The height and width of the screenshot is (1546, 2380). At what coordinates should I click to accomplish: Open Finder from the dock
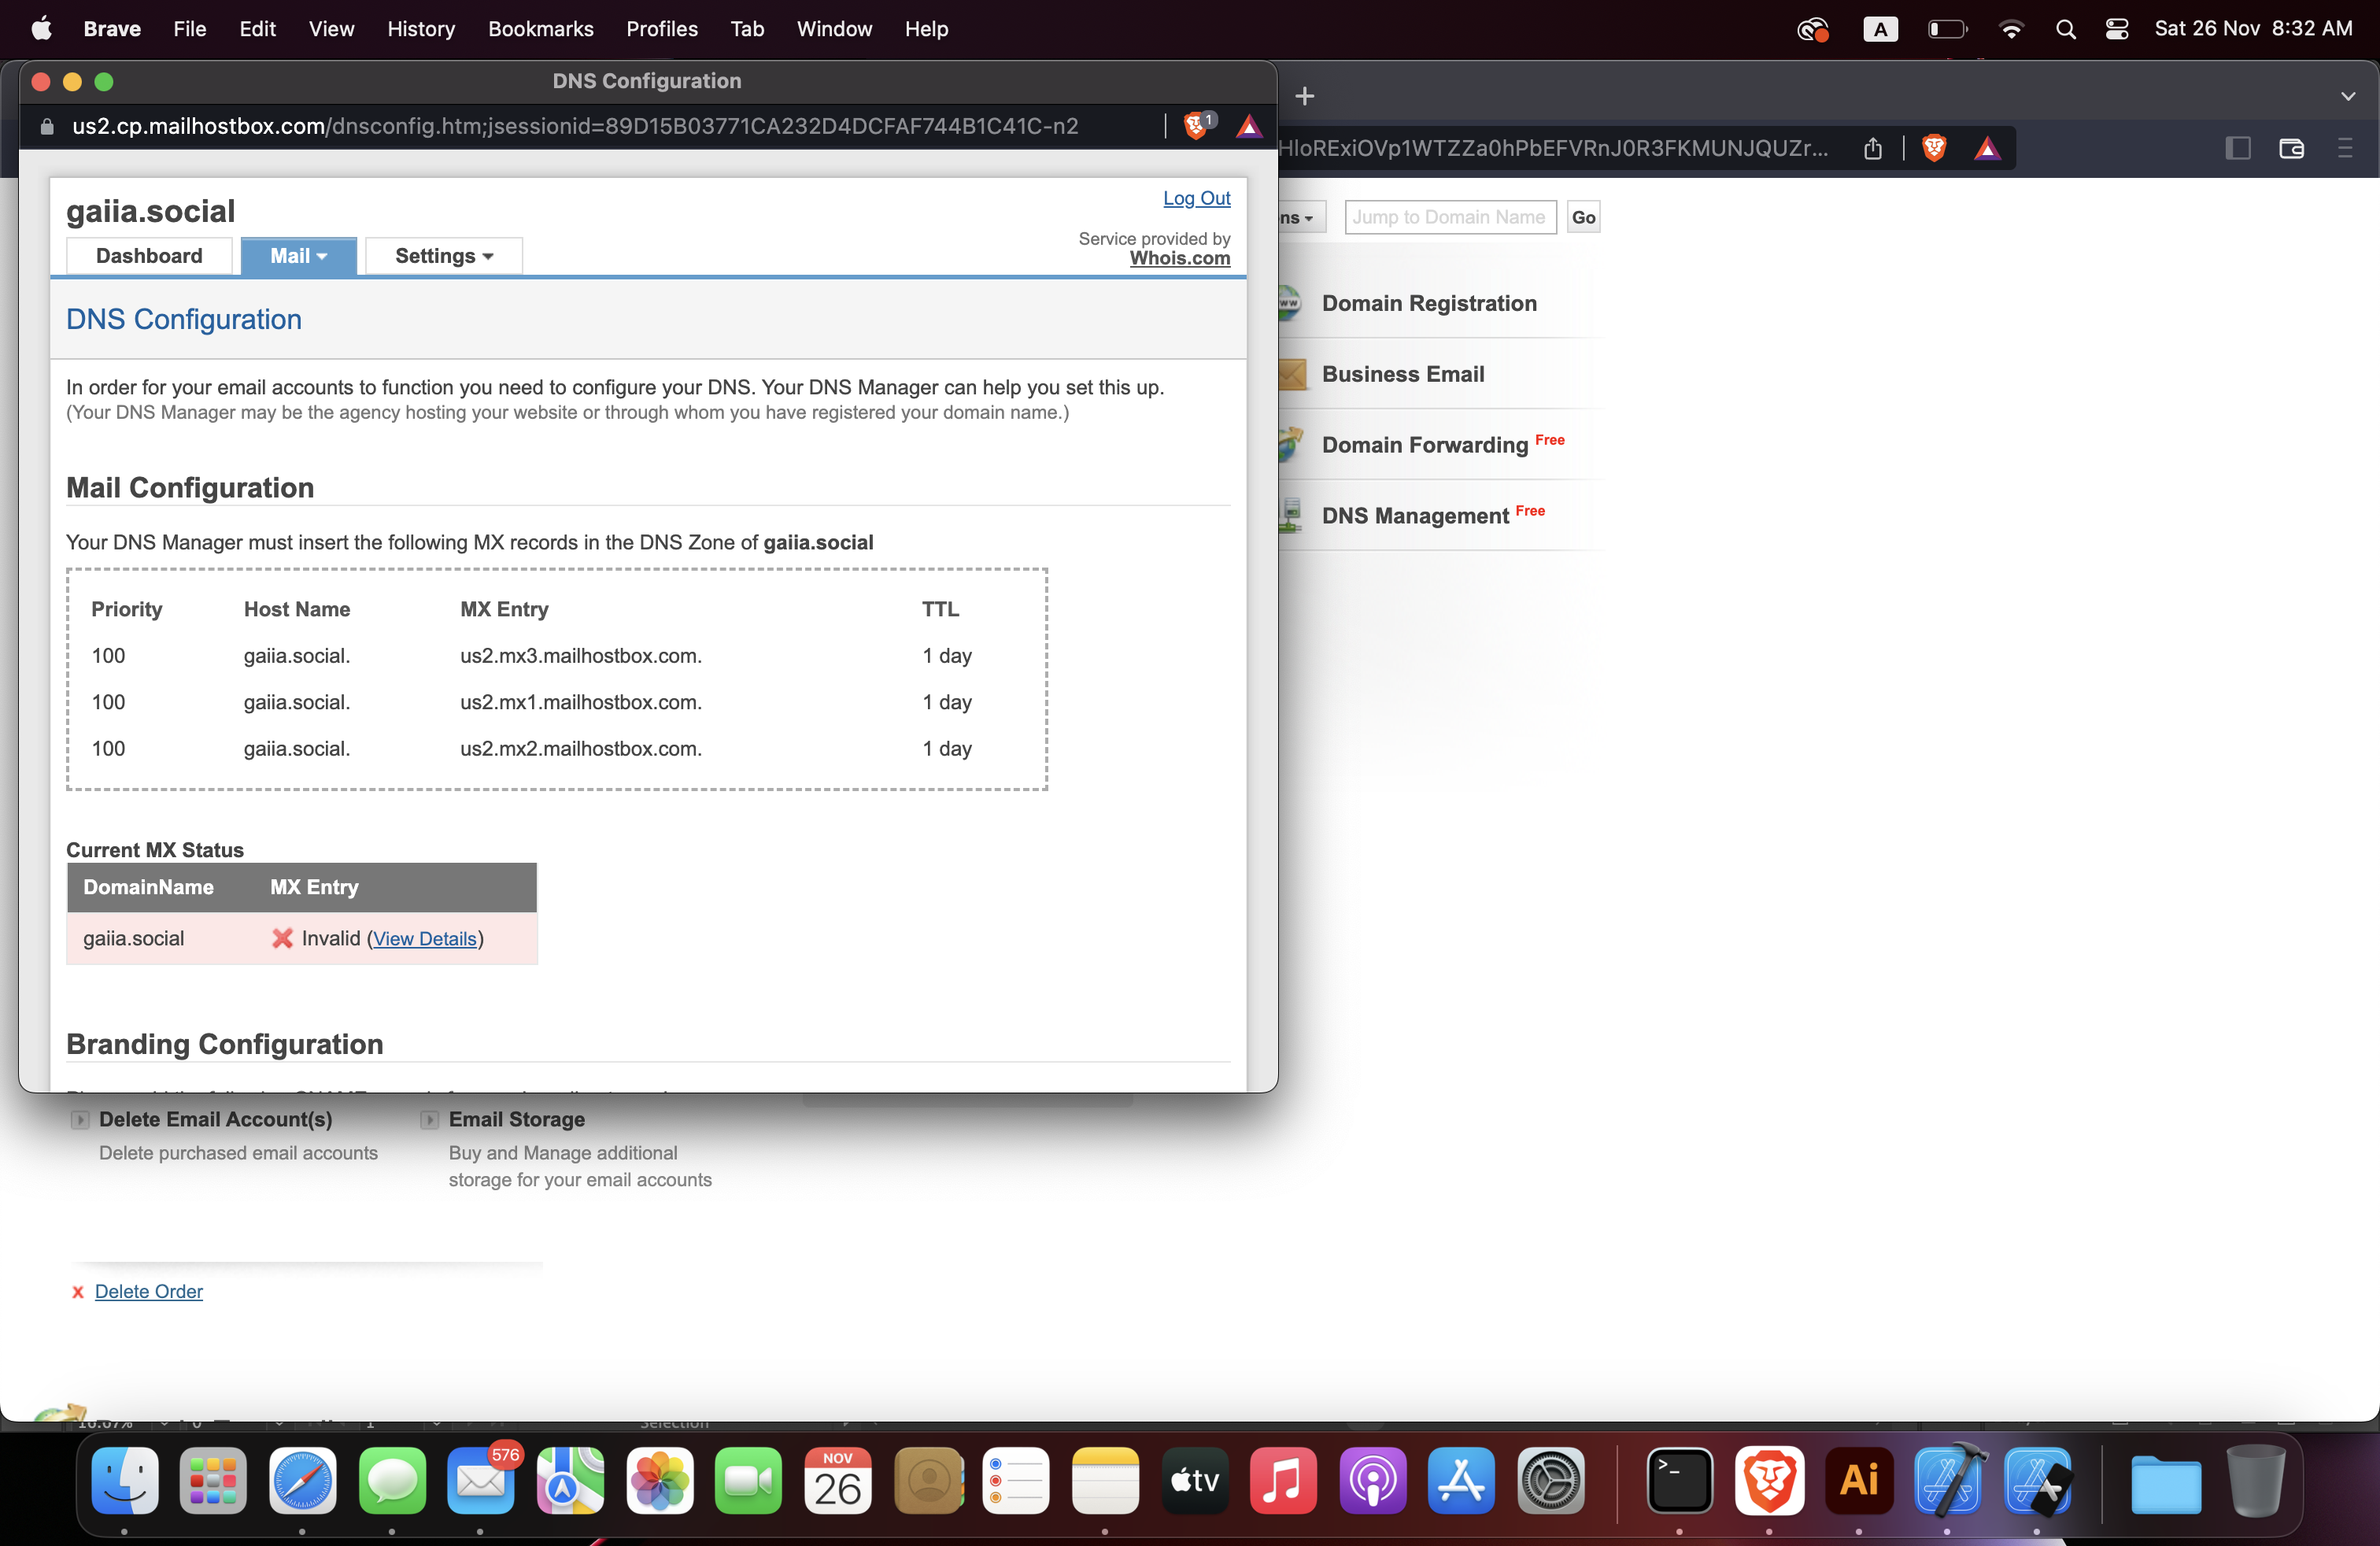[125, 1481]
